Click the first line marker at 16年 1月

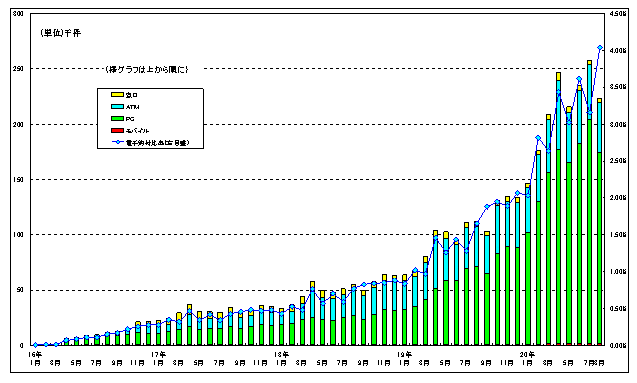(35, 345)
